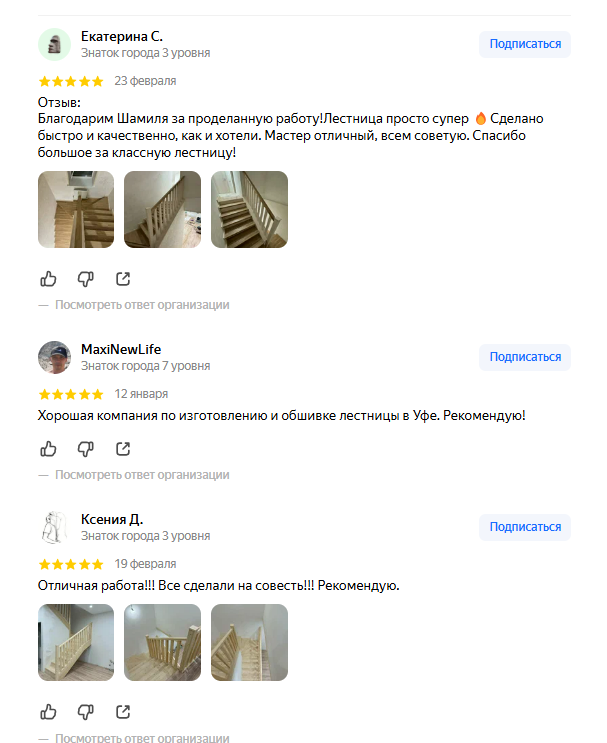The width and height of the screenshot is (607, 743).
Task: Share Екатерина С.'s review
Action: (x=123, y=279)
